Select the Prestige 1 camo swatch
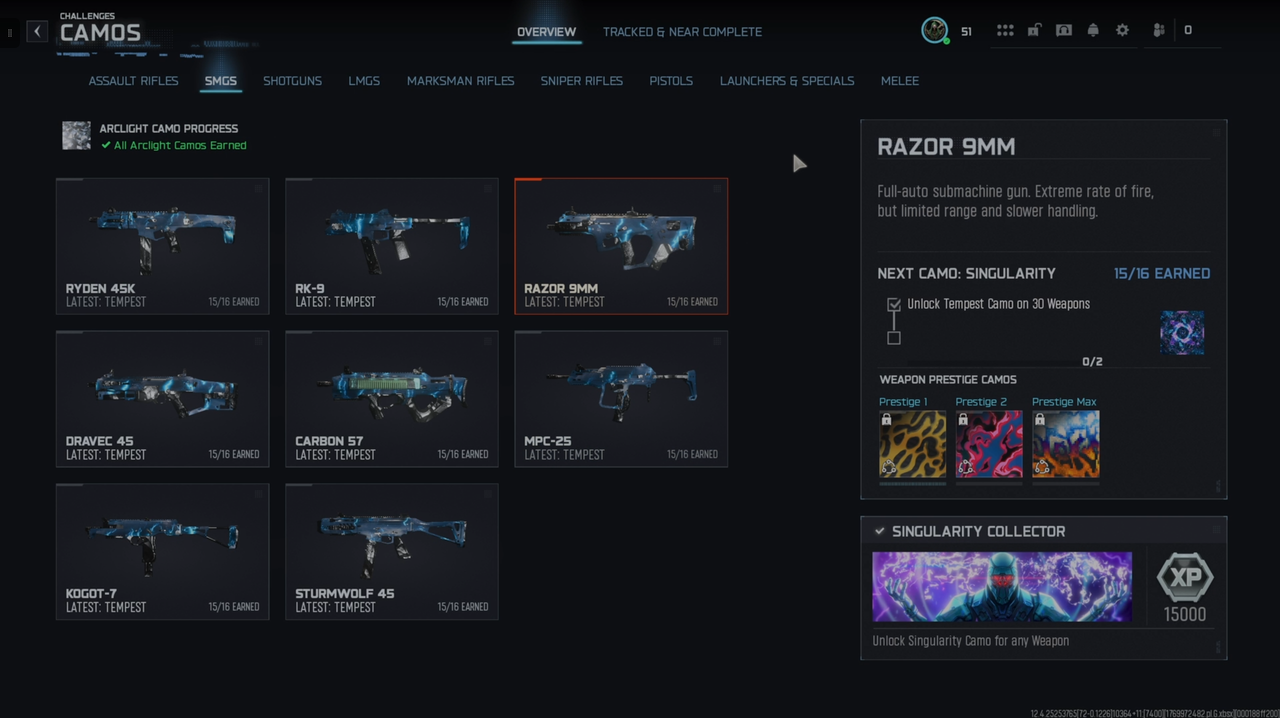 point(912,444)
